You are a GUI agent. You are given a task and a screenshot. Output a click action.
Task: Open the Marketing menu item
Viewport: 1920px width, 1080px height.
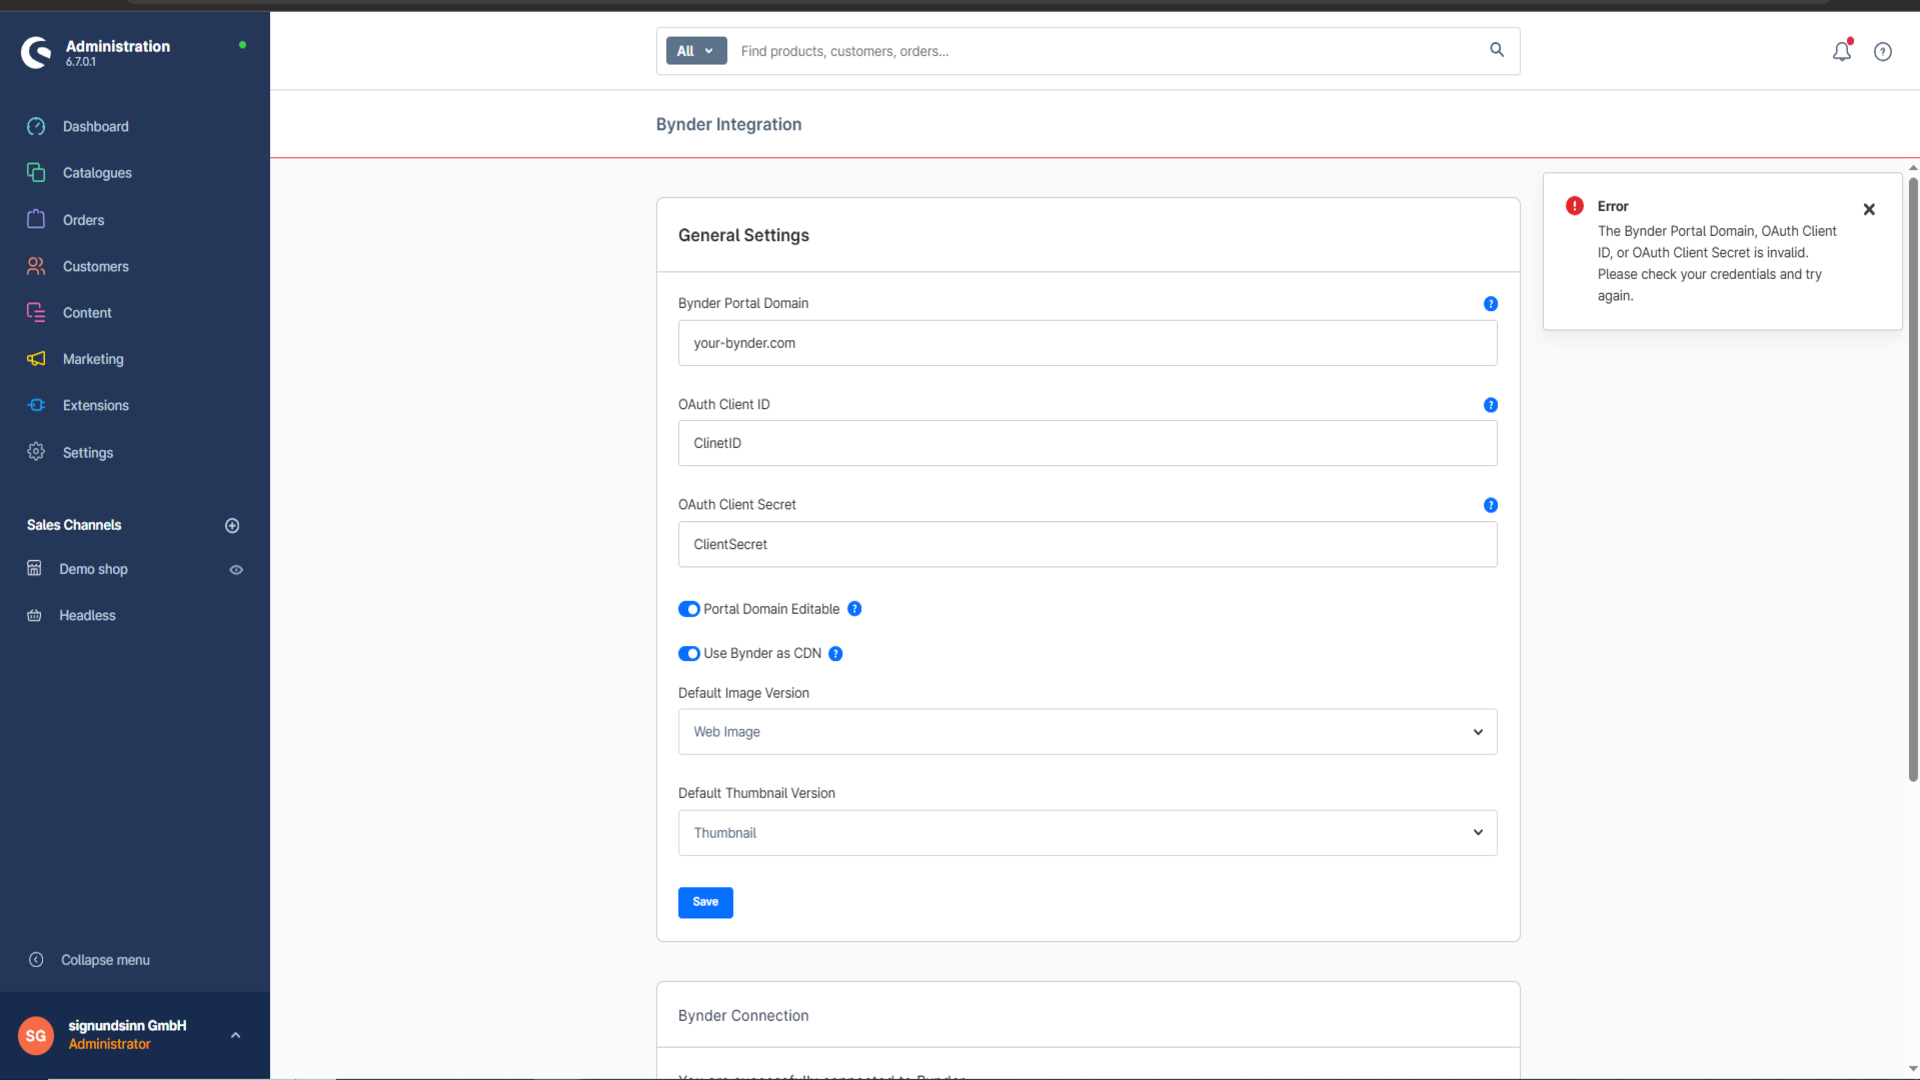click(x=93, y=358)
